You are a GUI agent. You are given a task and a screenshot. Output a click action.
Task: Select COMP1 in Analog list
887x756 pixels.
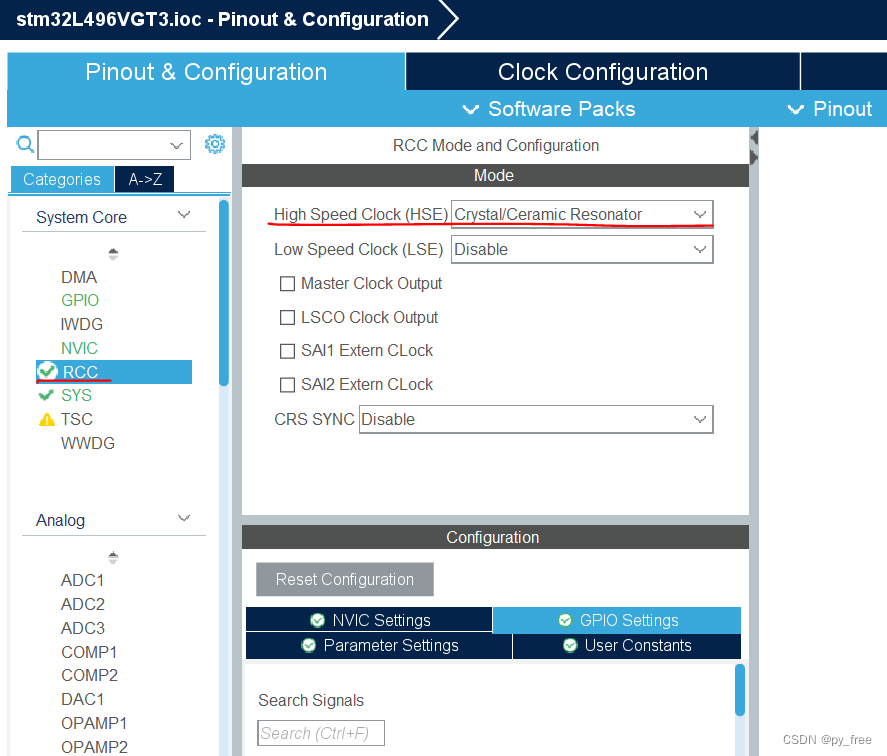89,652
